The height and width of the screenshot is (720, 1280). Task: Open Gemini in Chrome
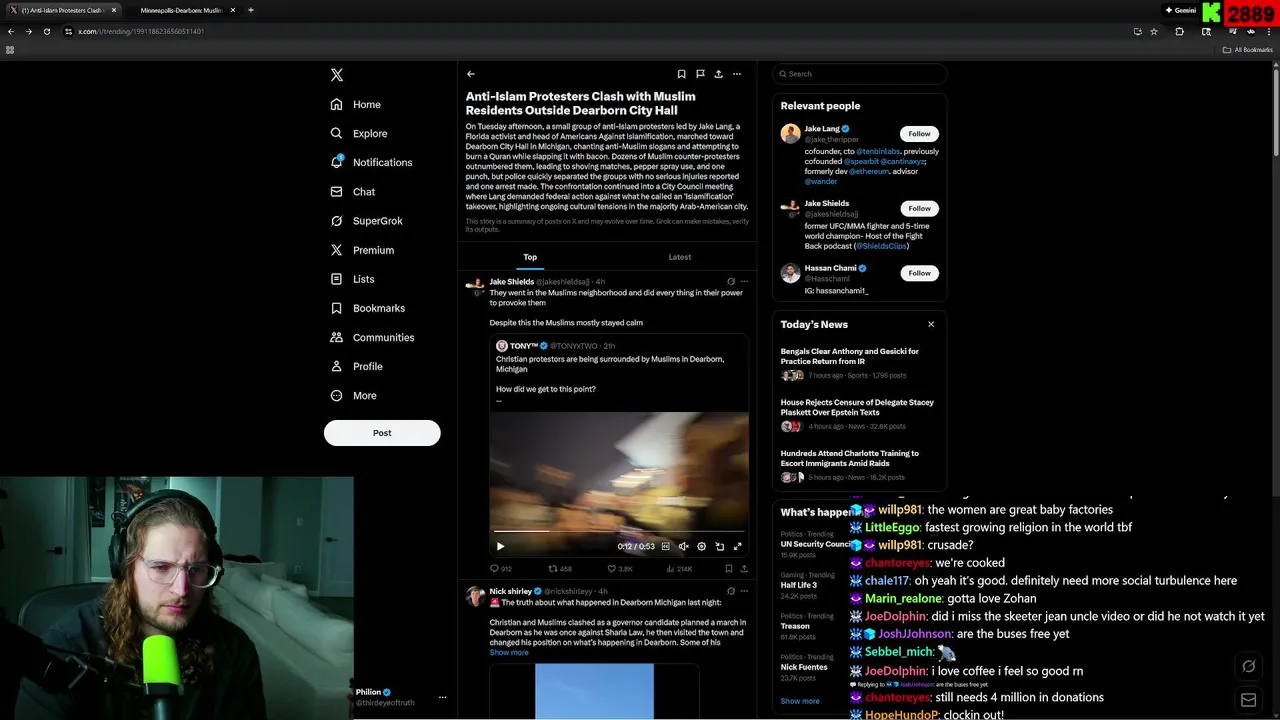[1180, 10]
